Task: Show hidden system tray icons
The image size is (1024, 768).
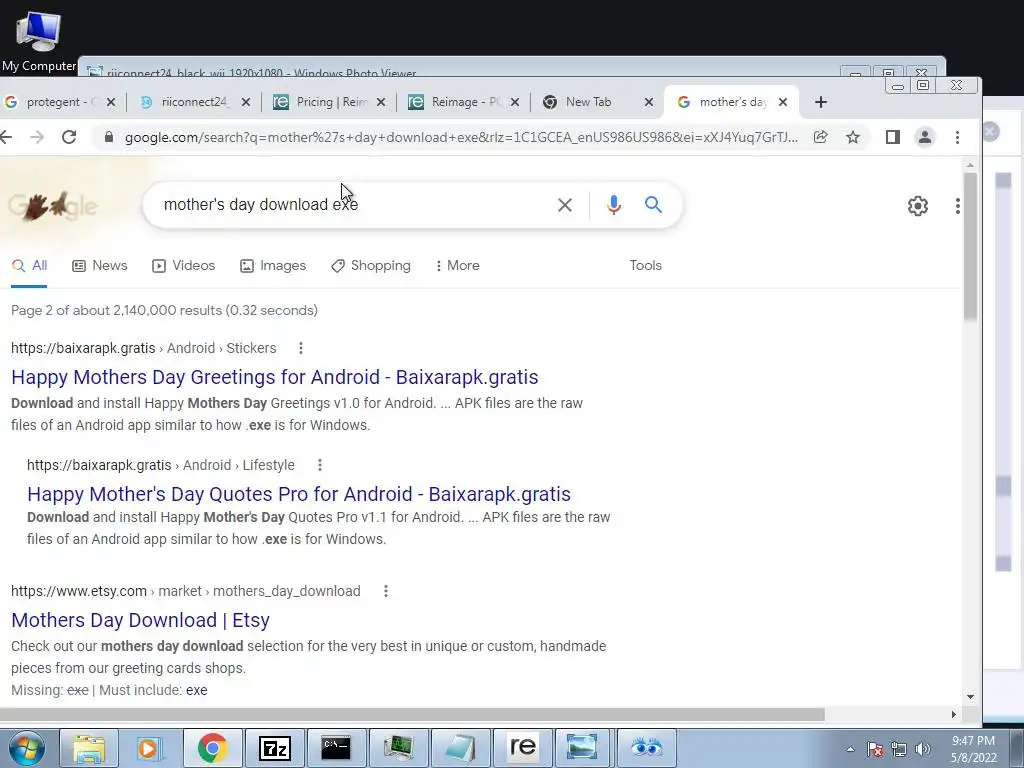Action: point(850,749)
